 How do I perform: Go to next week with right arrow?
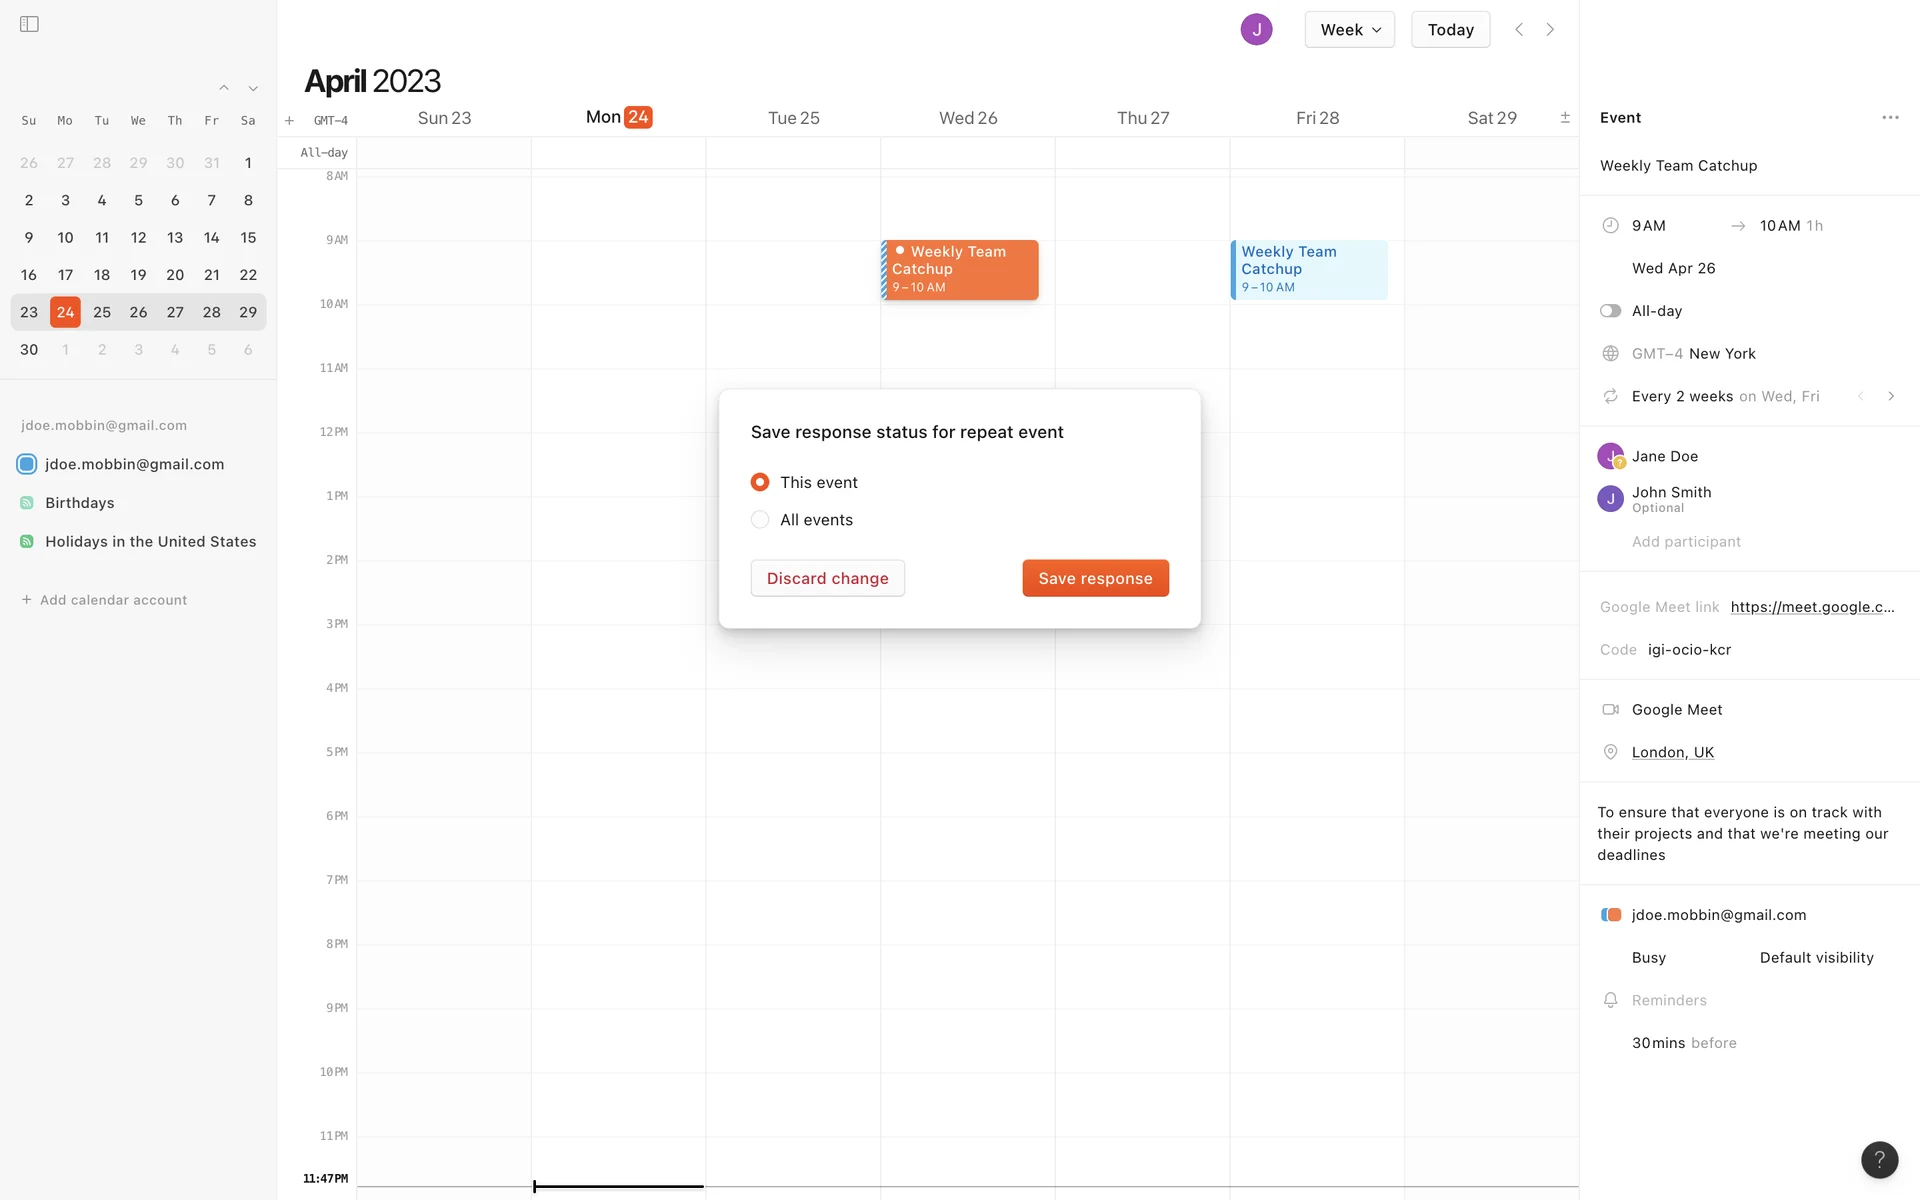[x=1550, y=30]
